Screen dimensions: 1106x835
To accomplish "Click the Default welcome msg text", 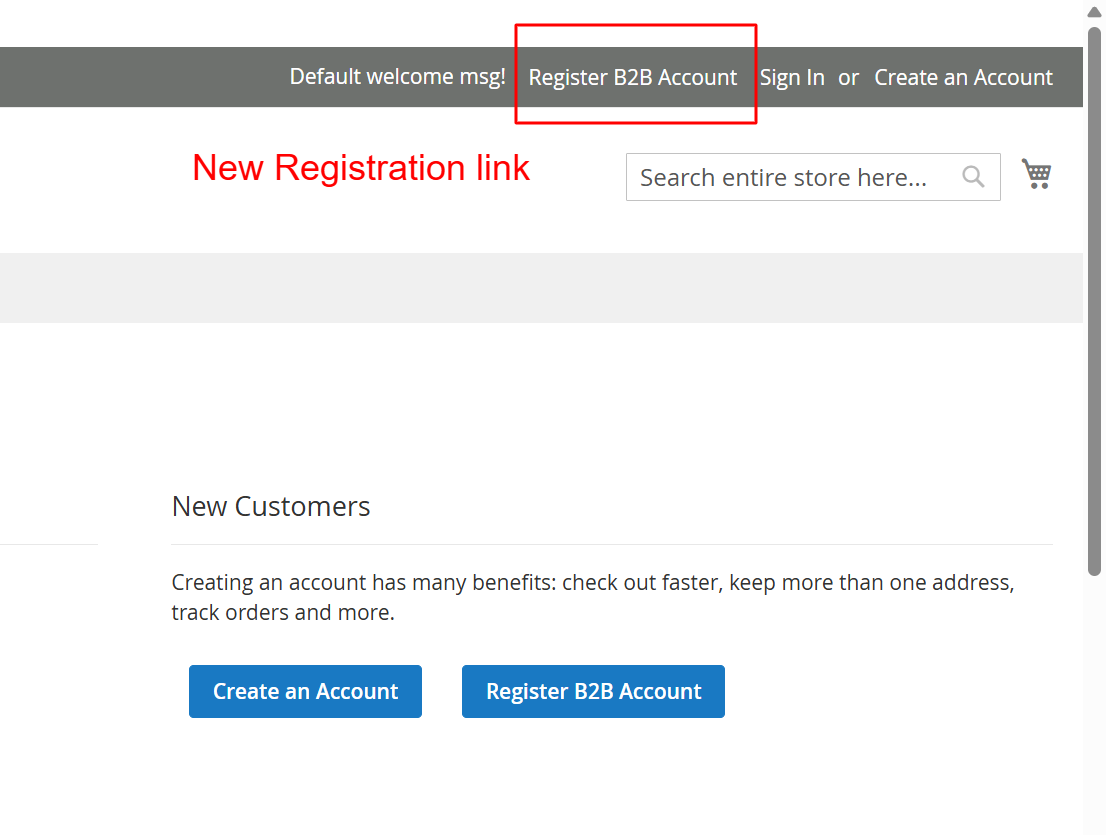I will [398, 77].
